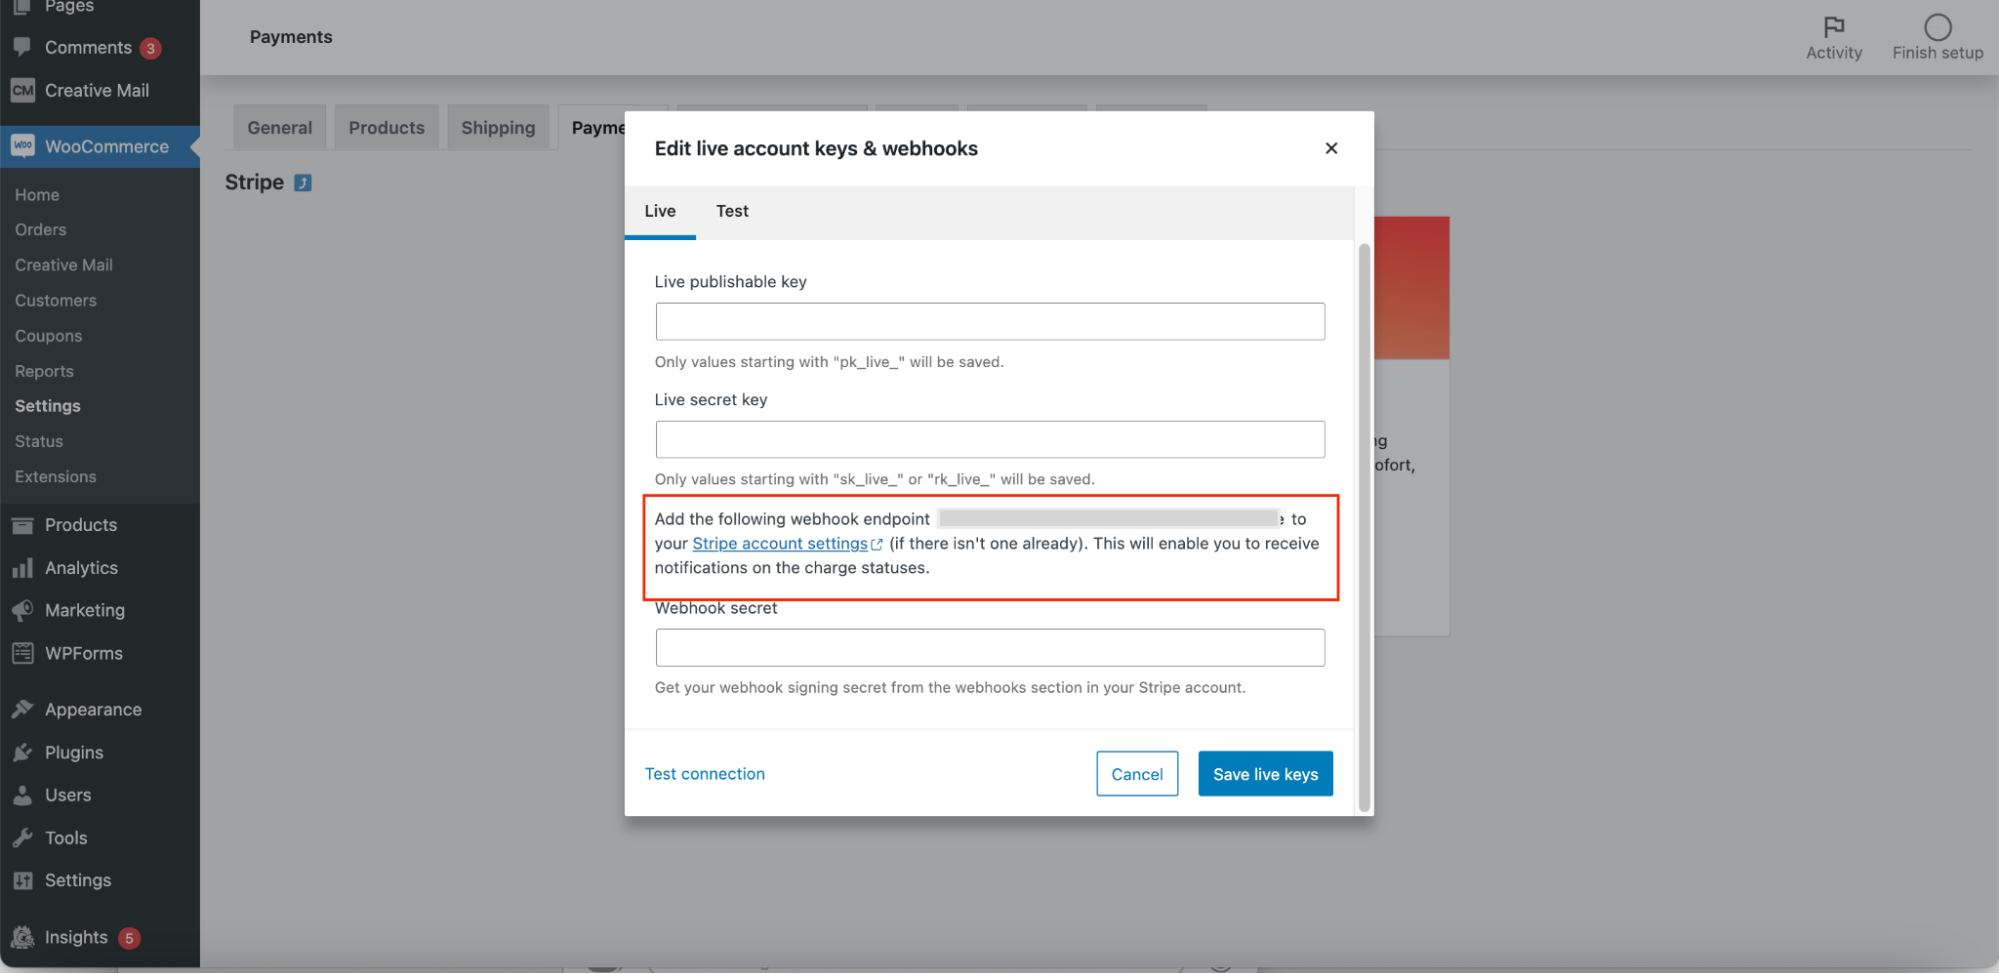Select the Products sidebar icon
The width and height of the screenshot is (1999, 974).
pyautogui.click(x=24, y=524)
